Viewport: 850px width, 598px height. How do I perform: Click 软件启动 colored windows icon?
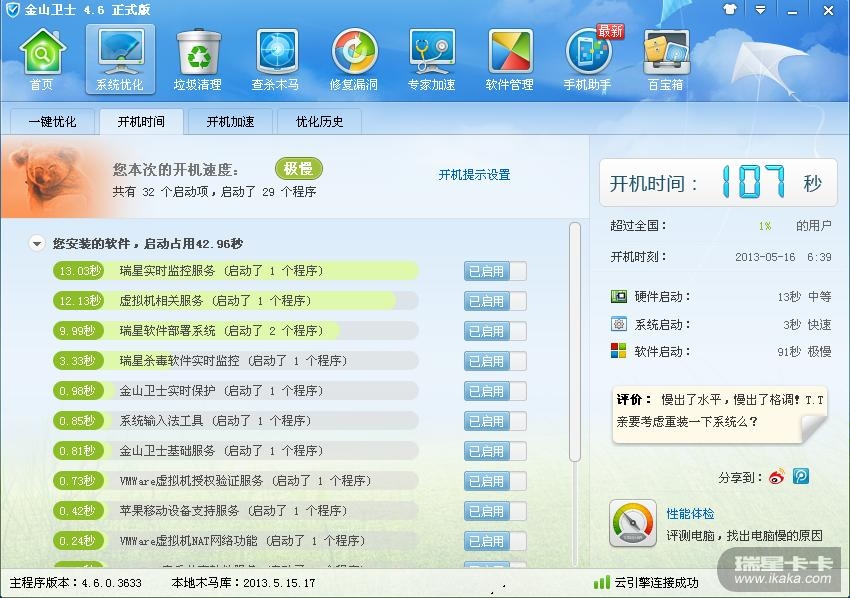pyautogui.click(x=619, y=351)
